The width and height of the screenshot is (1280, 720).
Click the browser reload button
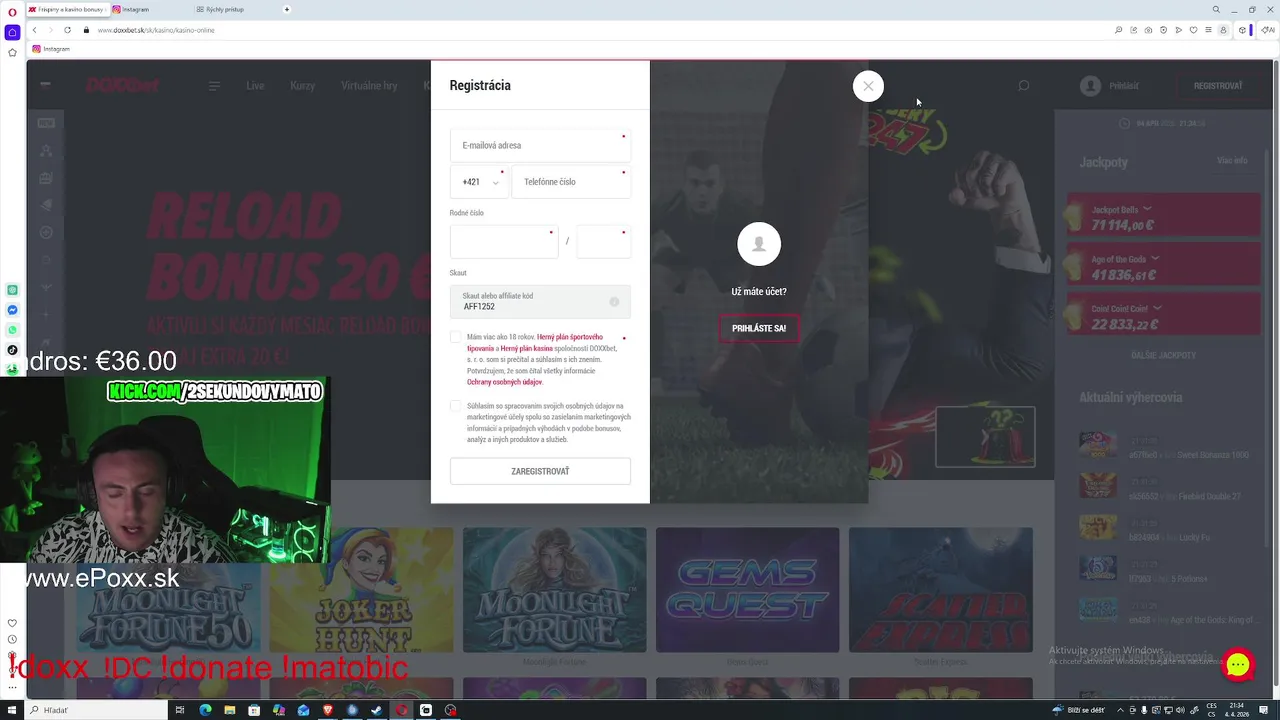(x=68, y=30)
